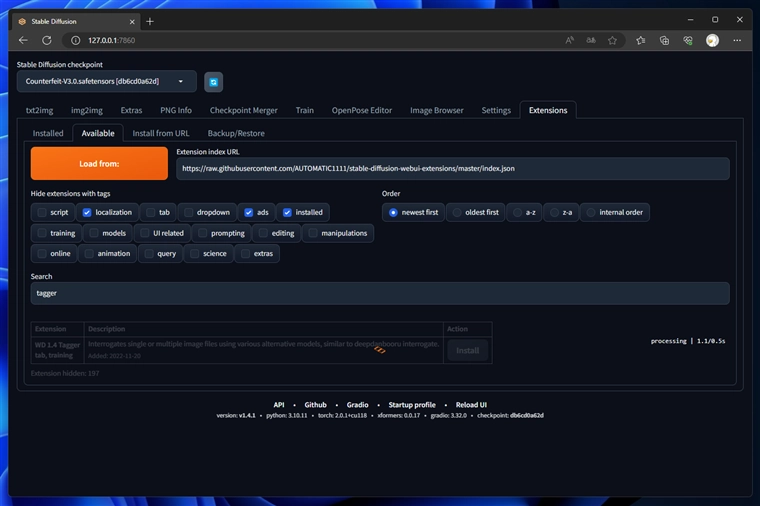Viewport: 760px width, 506px height.
Task: Open the Settings tab
Action: [x=496, y=110]
